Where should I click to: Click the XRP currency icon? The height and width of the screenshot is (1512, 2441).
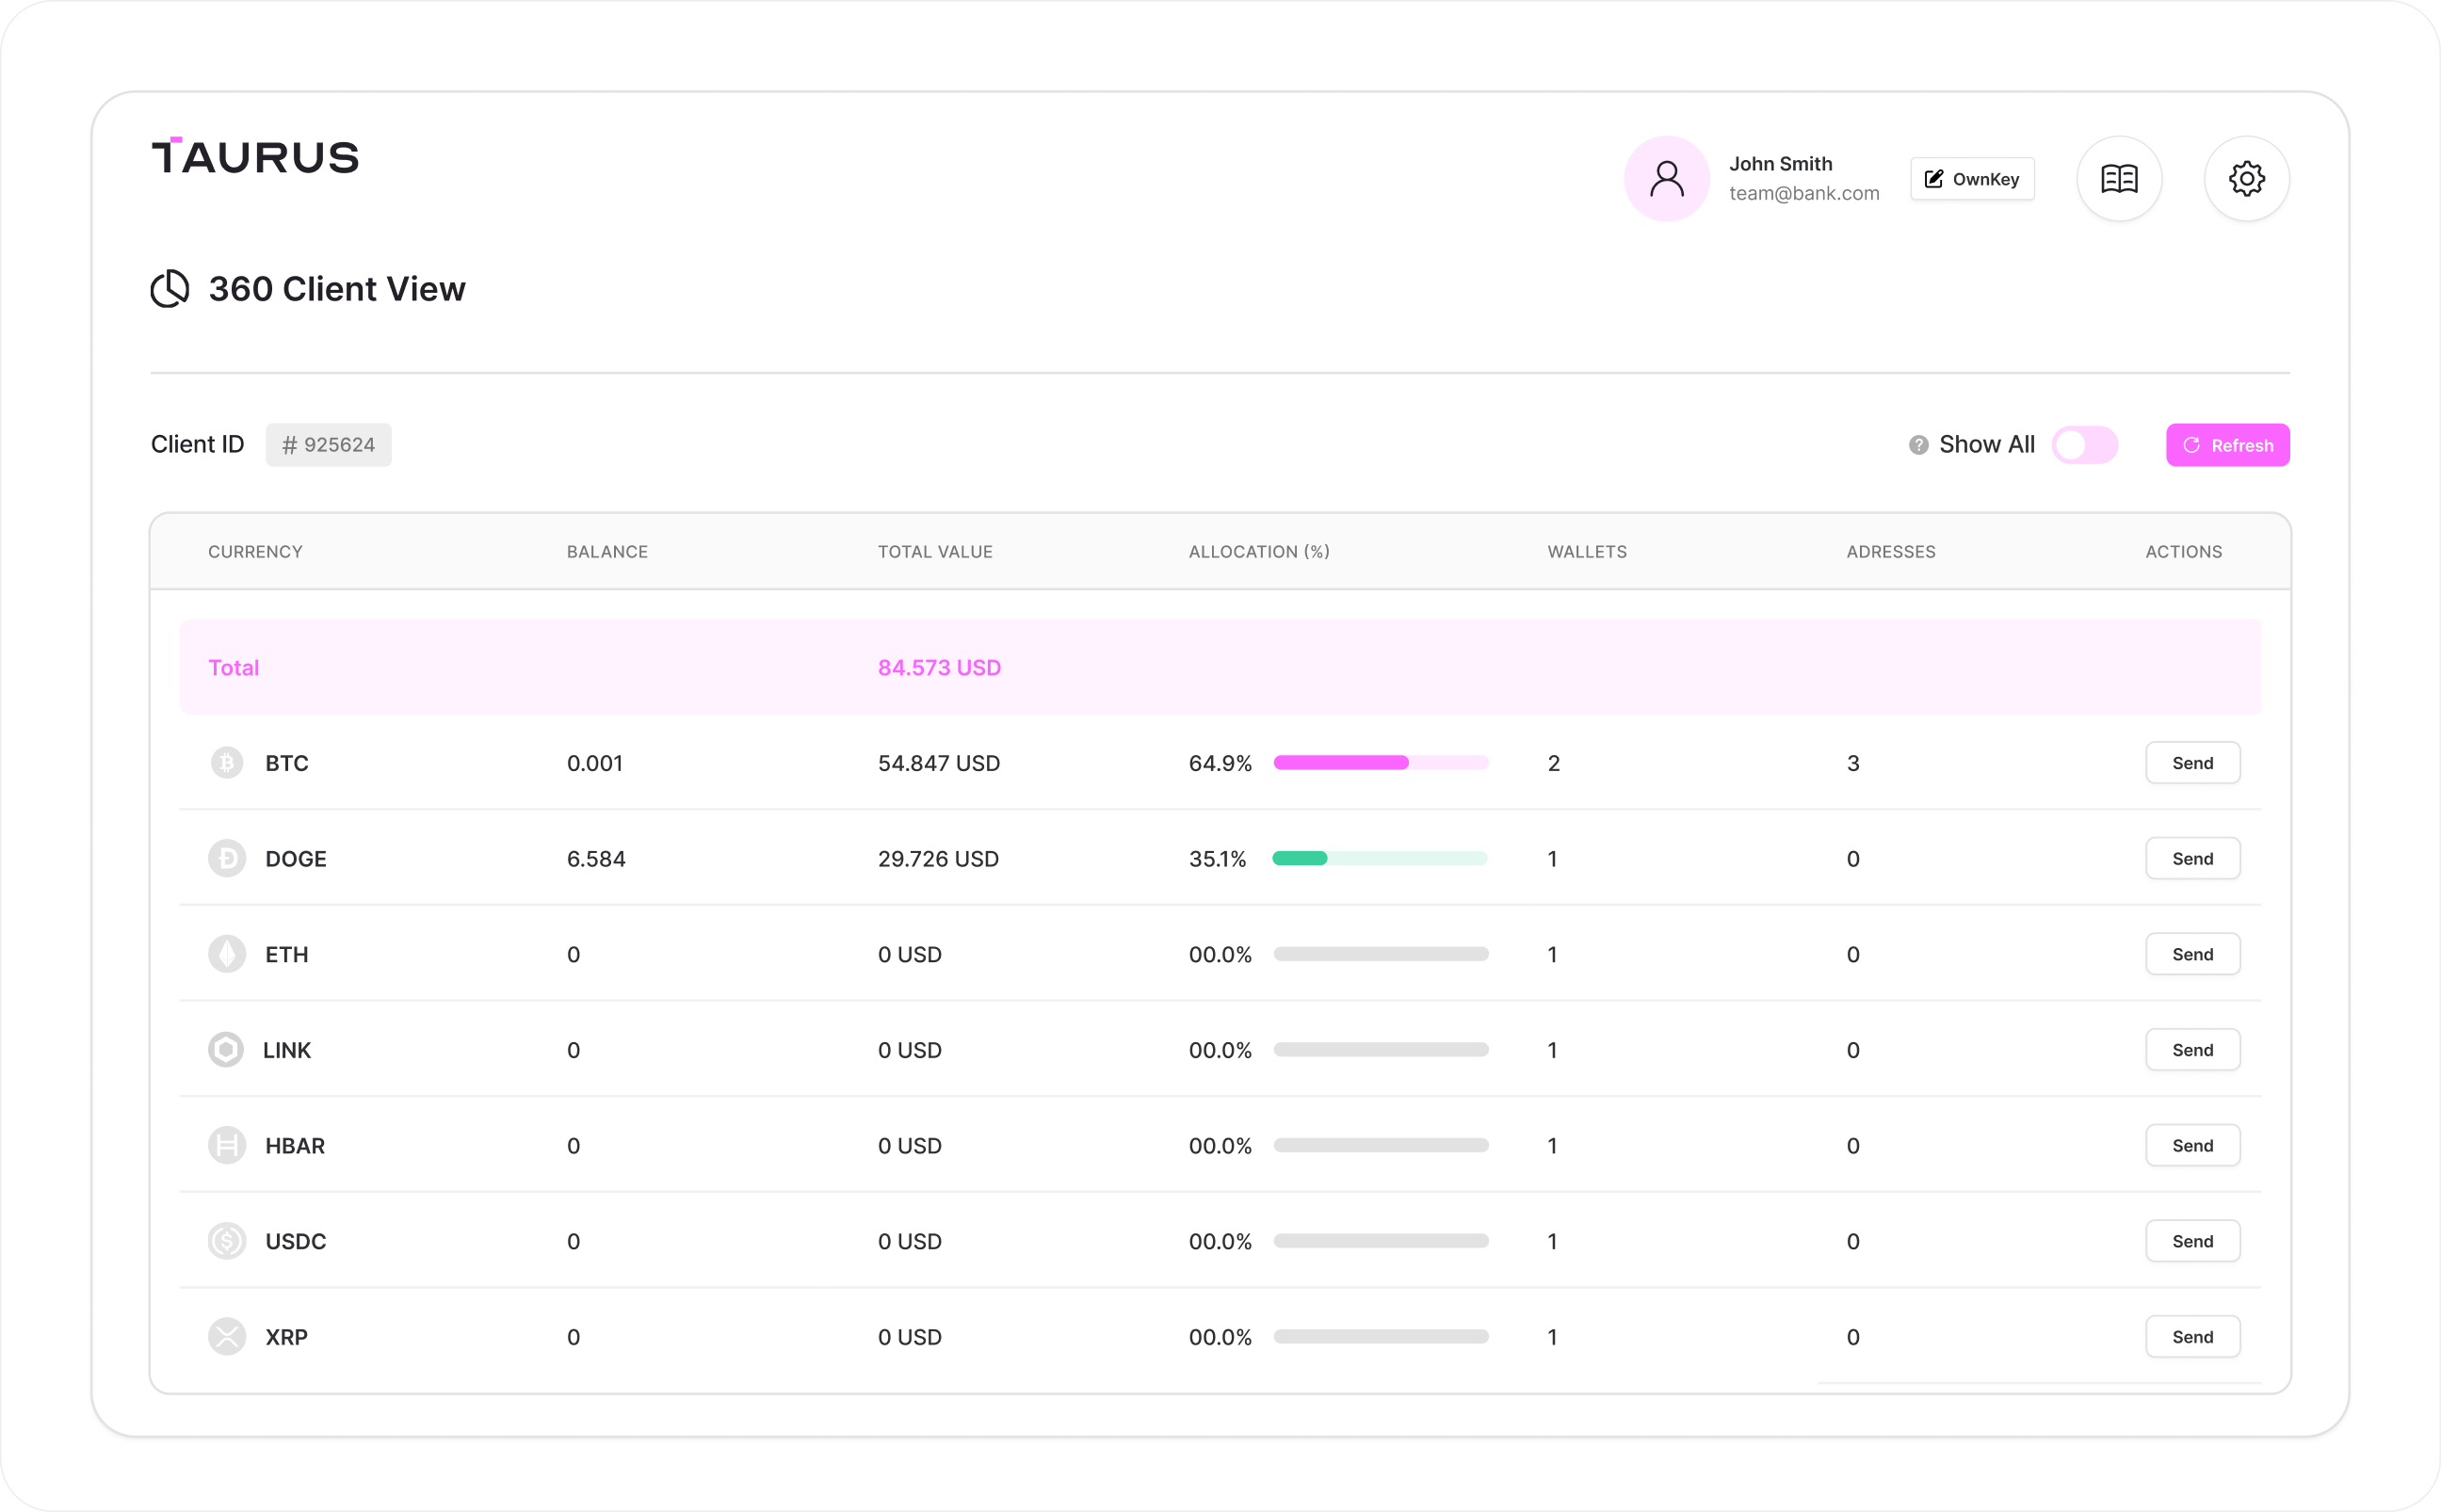coord(227,1336)
